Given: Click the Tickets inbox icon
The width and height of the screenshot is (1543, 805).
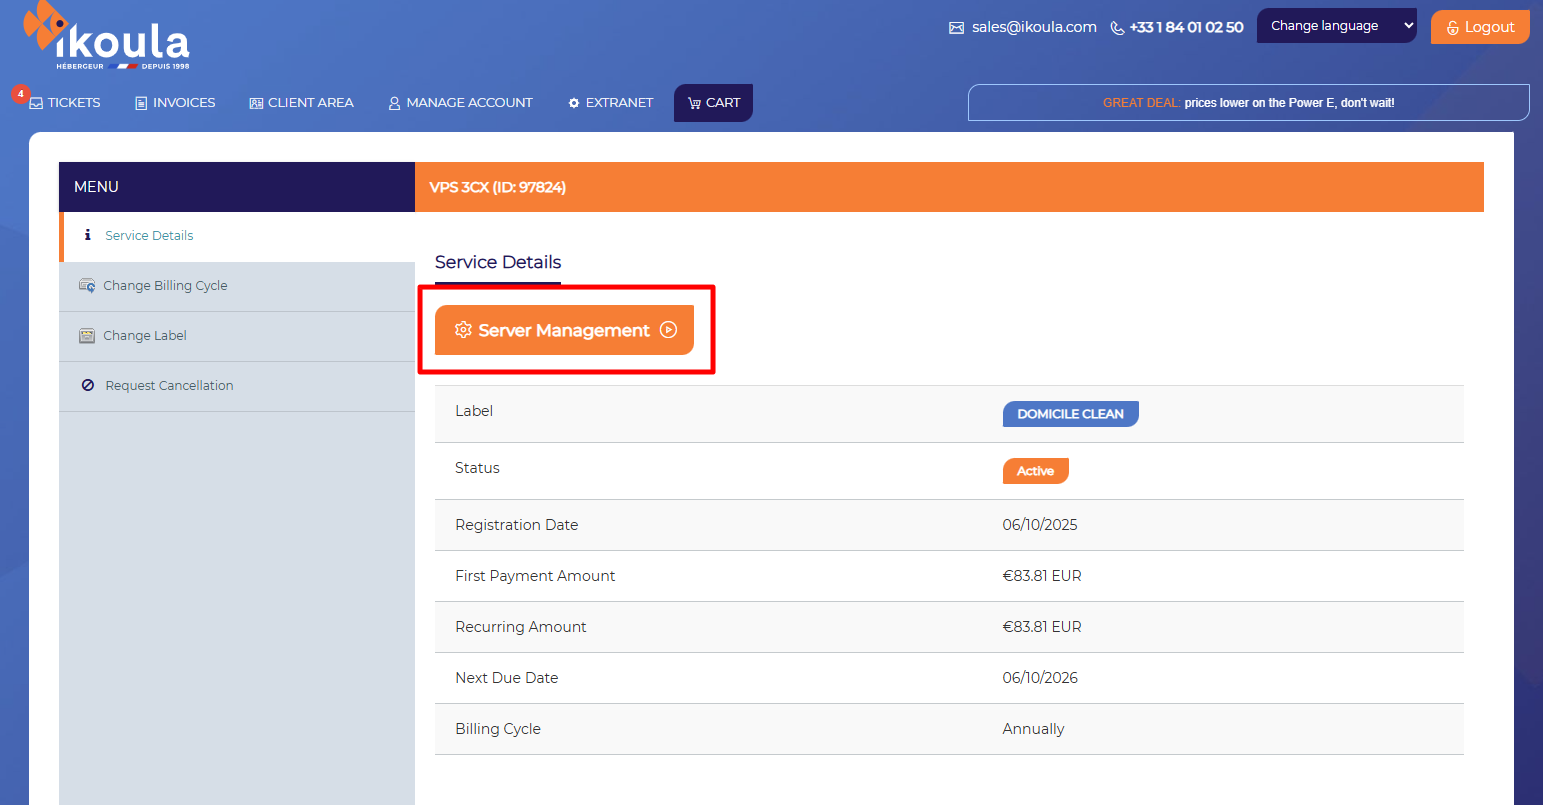Looking at the screenshot, I should tap(36, 103).
